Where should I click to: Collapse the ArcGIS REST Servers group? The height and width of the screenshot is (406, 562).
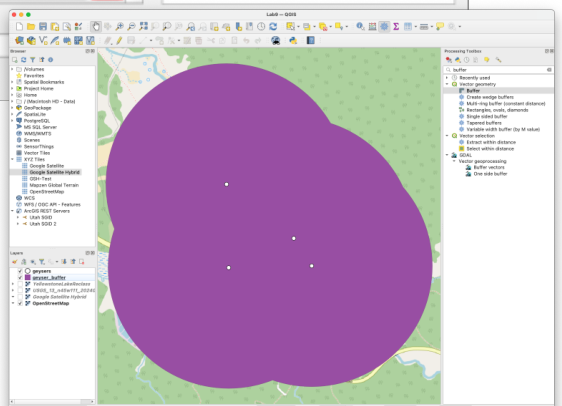click(13, 211)
